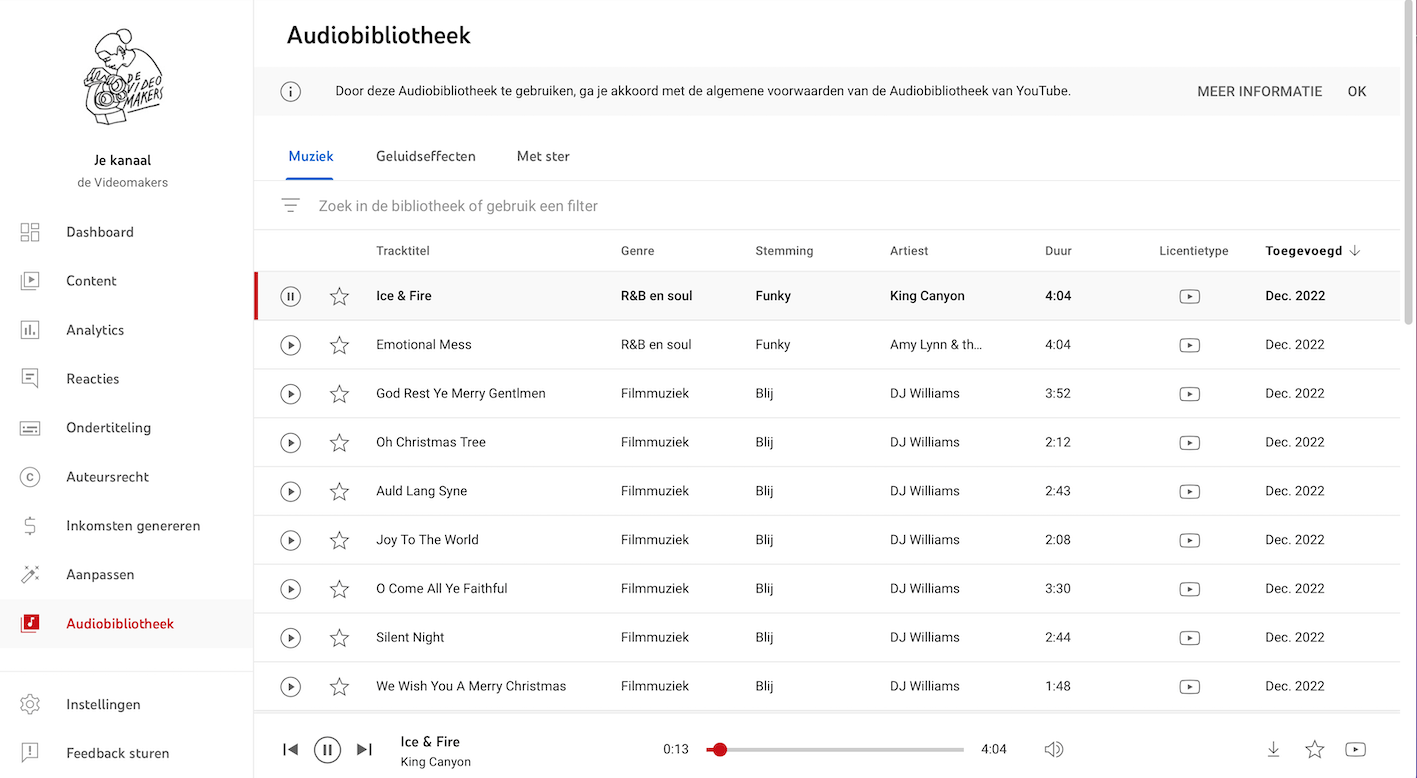The image size is (1417, 778).
Task: Star the Ice & Fire track row
Action: pyautogui.click(x=339, y=296)
